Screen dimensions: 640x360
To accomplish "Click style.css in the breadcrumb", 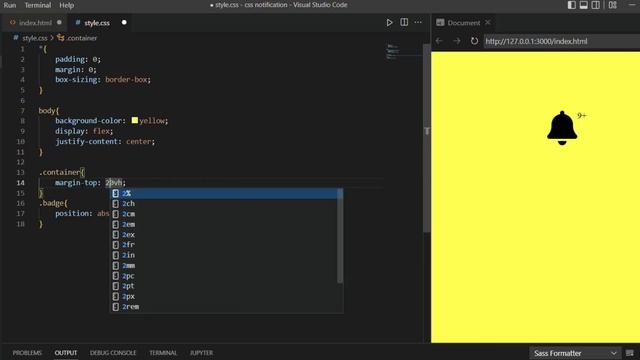I will point(35,38).
